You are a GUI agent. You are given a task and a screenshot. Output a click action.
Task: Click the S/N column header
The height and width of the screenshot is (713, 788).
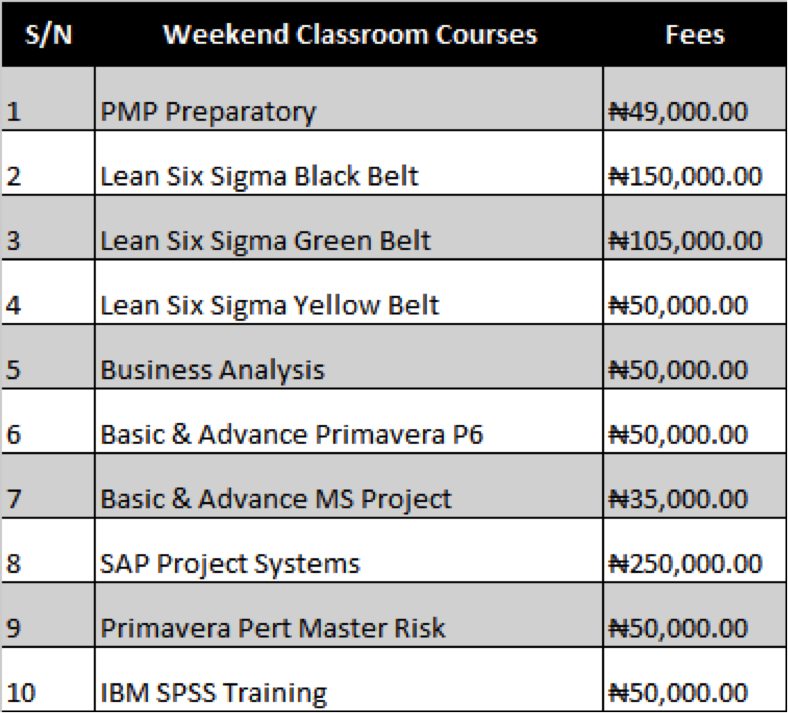point(48,35)
